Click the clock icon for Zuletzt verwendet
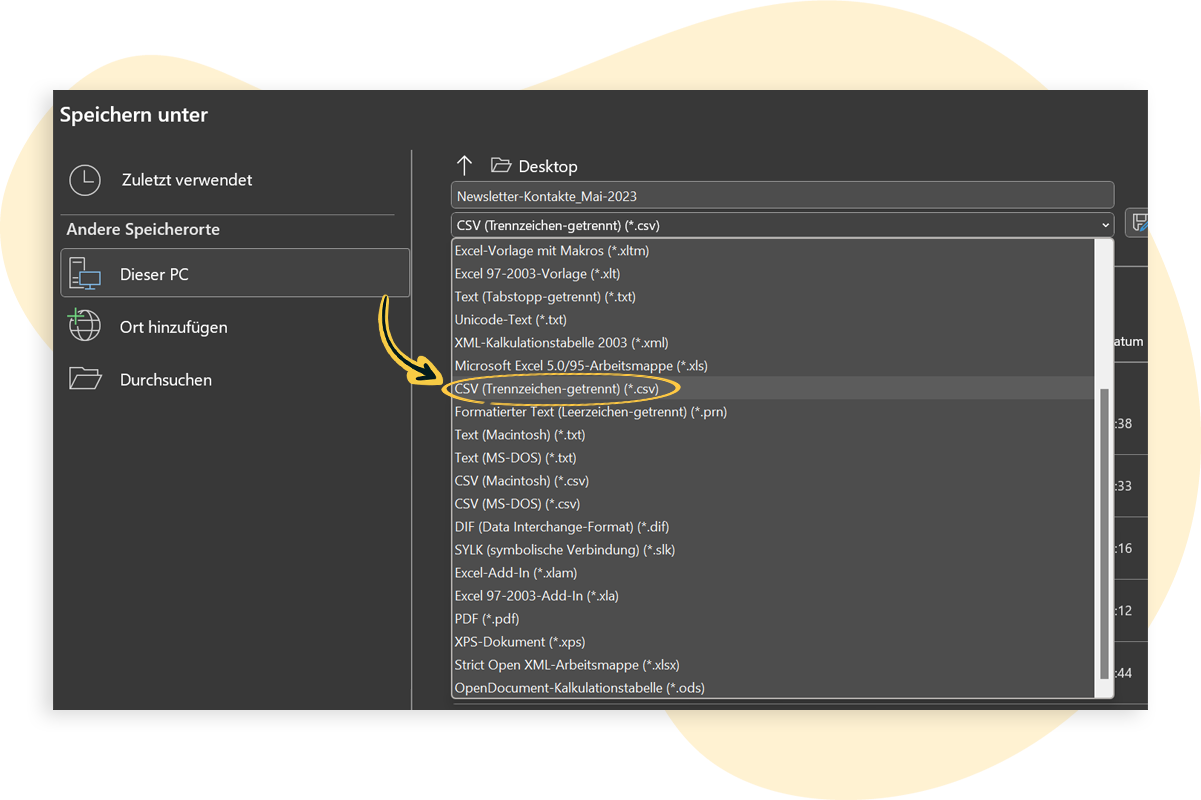The image size is (1201, 800). [85, 180]
